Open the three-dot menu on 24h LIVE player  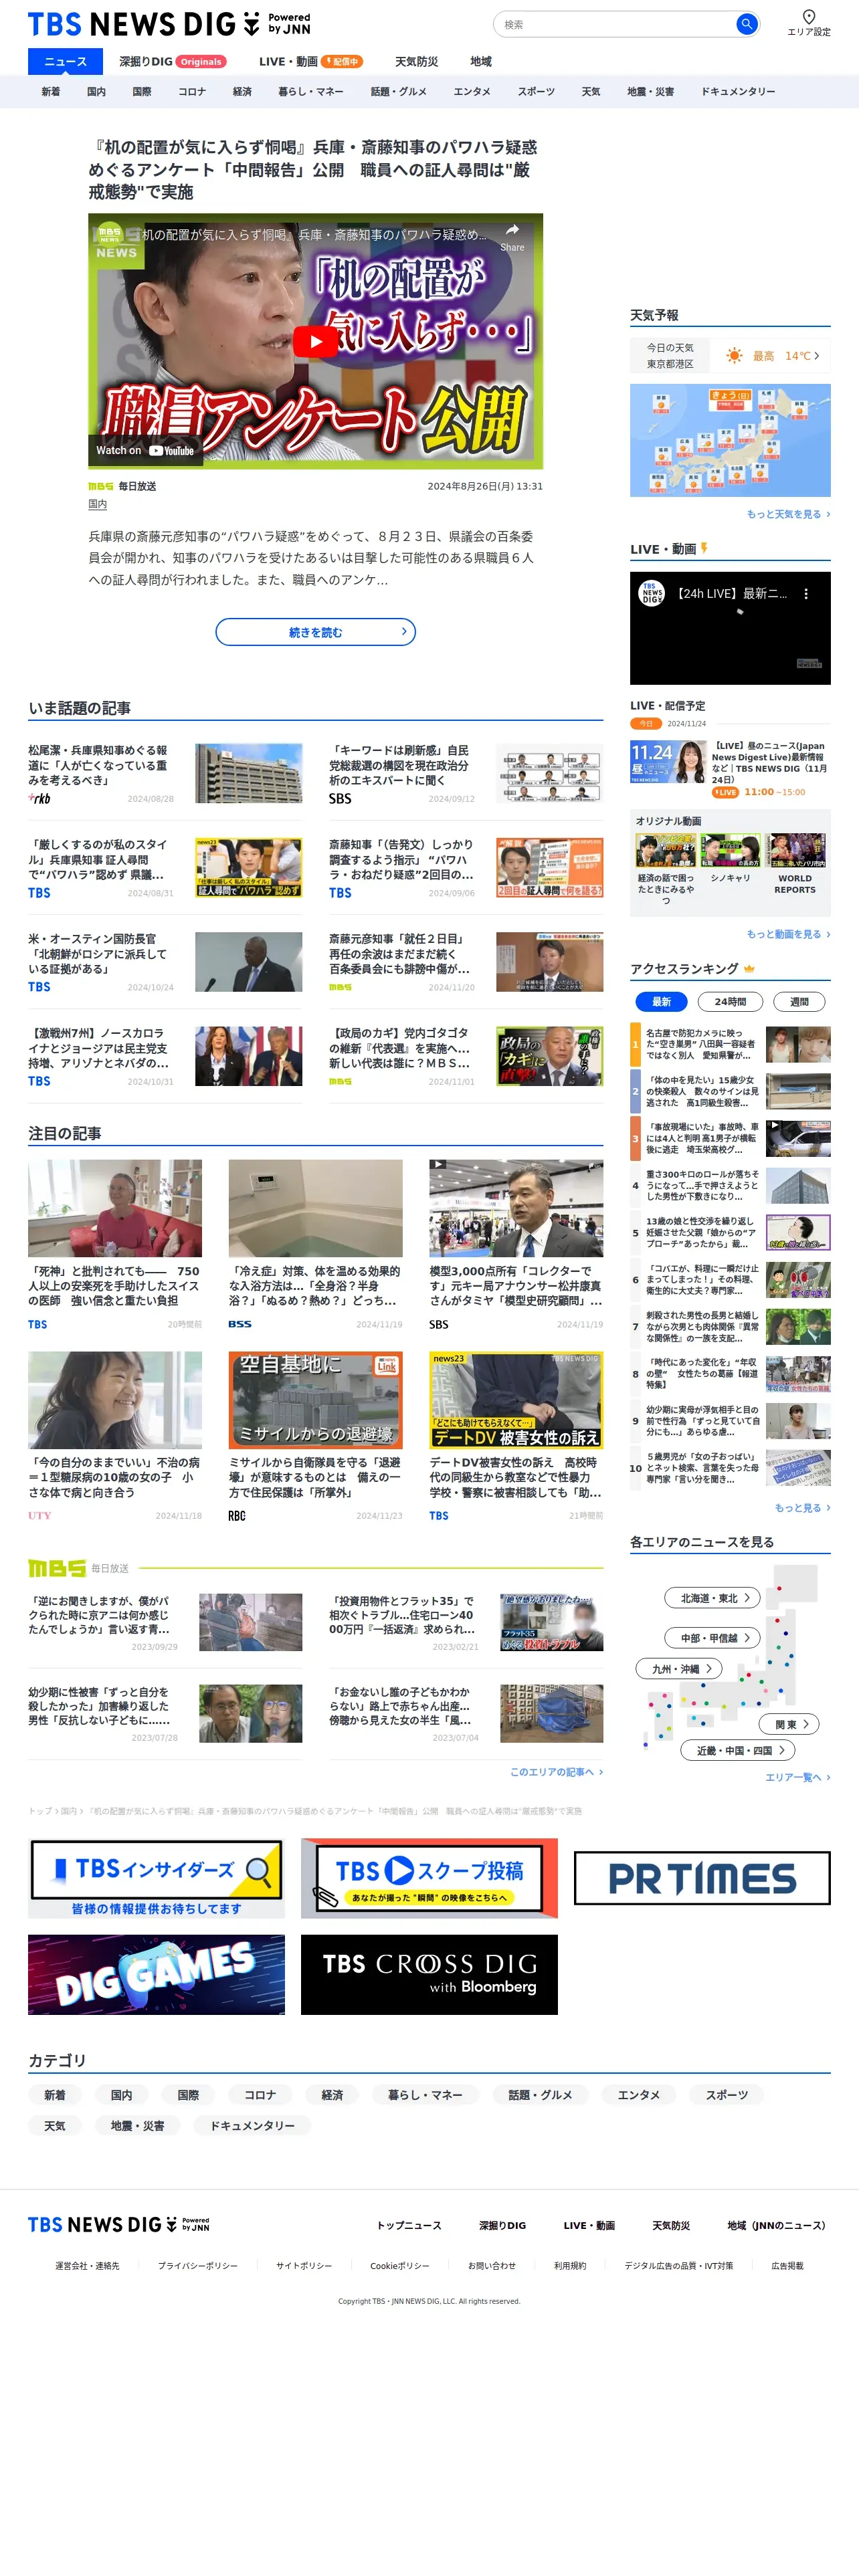(806, 594)
